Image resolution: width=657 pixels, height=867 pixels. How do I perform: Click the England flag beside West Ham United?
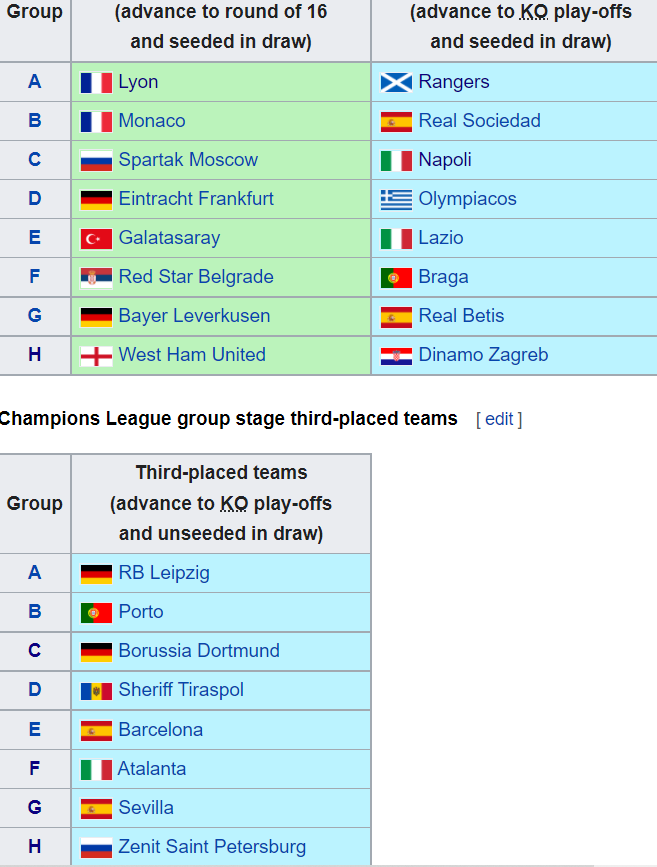coord(96,356)
